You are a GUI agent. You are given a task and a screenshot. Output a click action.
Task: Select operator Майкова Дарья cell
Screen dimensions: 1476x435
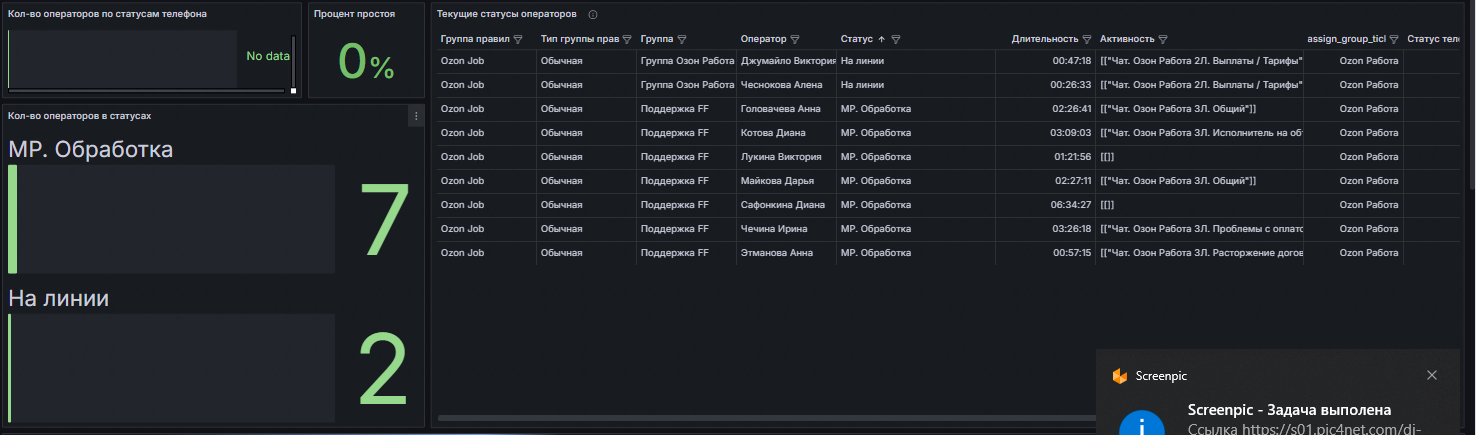(x=787, y=181)
